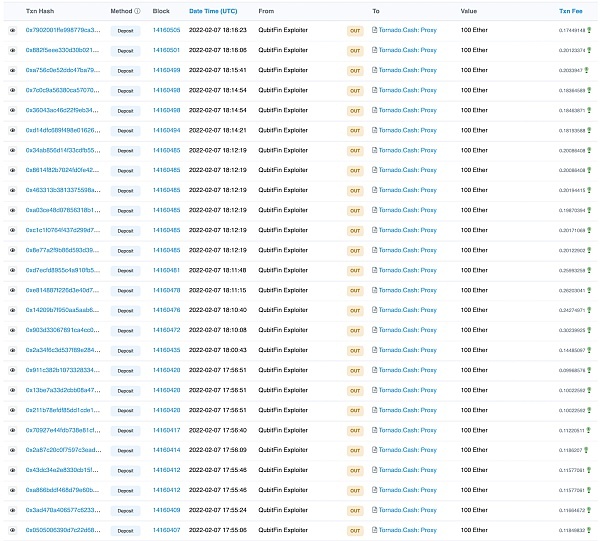The height and width of the screenshot is (541, 600).
Task: Click the eye icon for block 14160409 transaction
Action: coord(13,510)
